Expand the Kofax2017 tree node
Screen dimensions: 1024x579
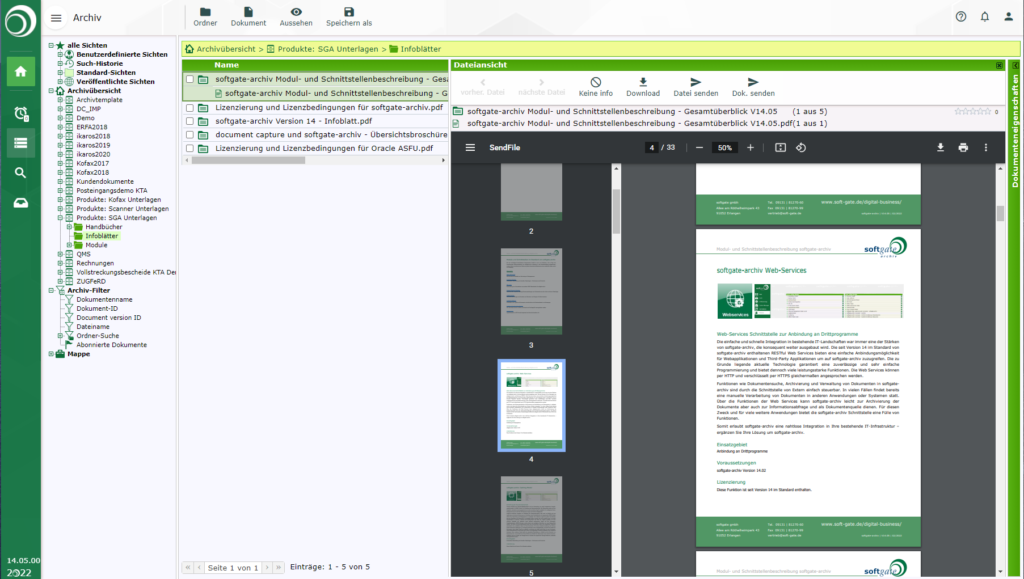[x=60, y=163]
